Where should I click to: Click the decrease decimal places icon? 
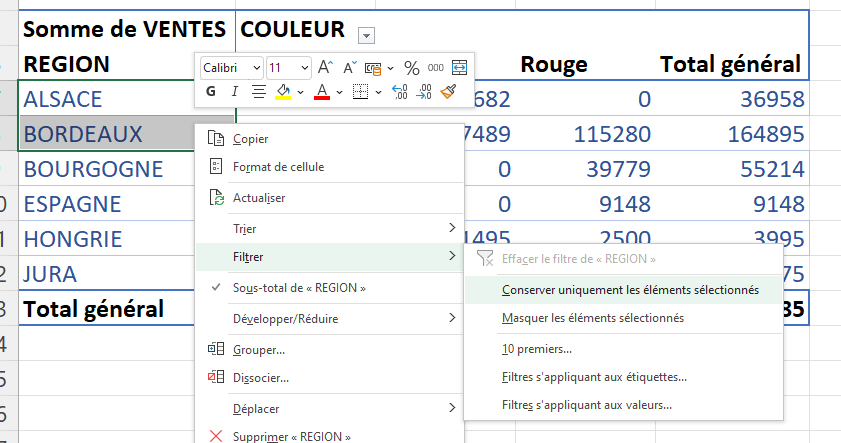pos(424,92)
